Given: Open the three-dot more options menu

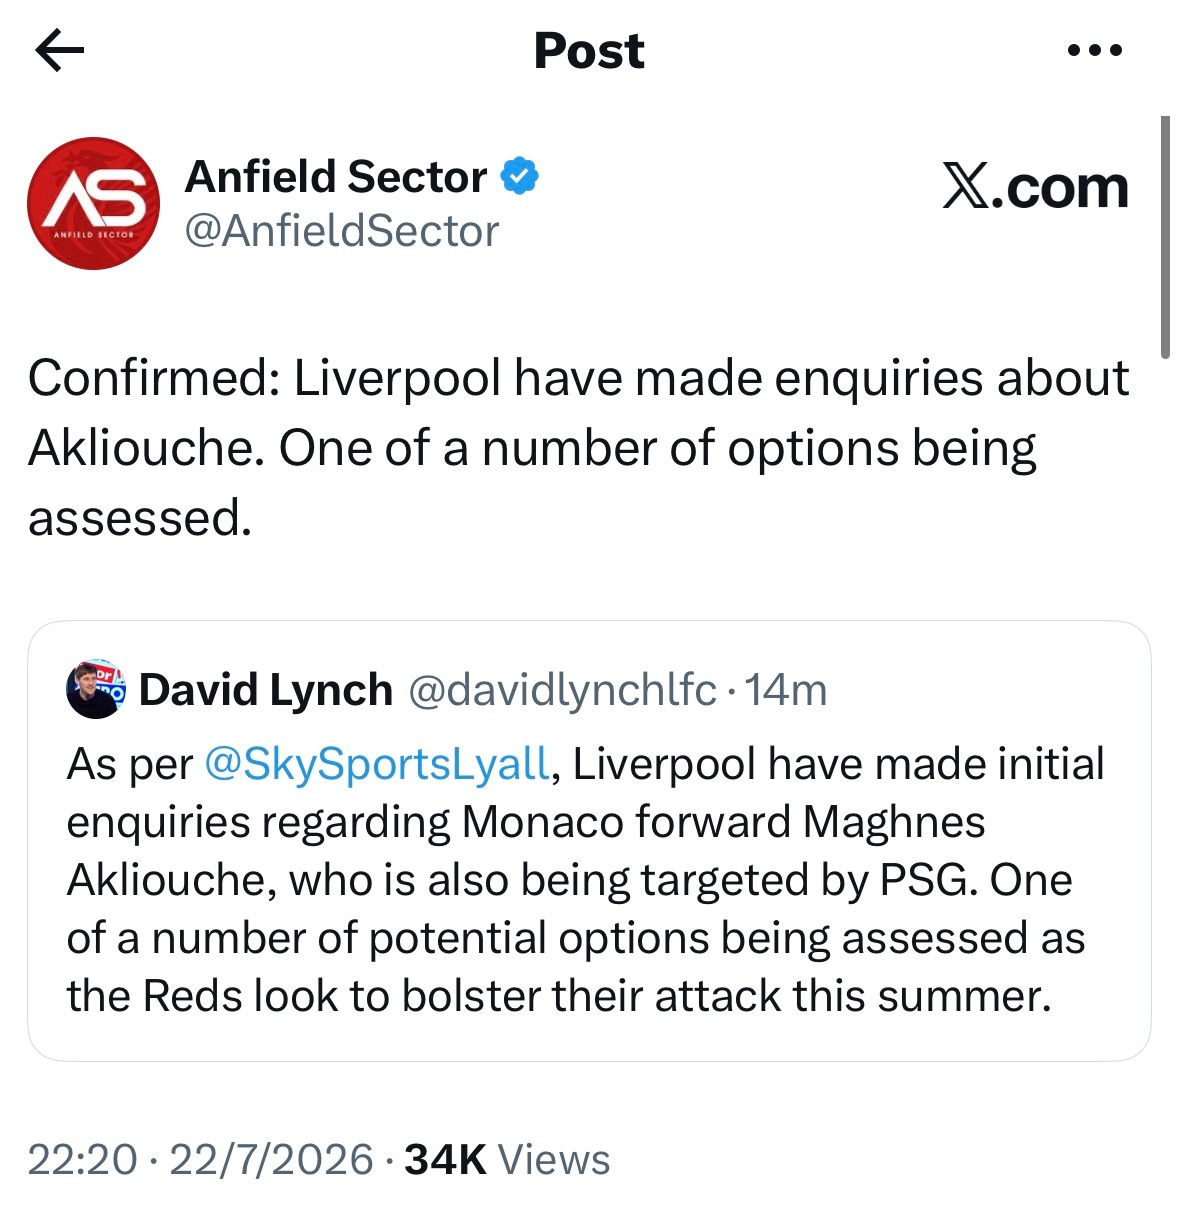Looking at the screenshot, I should click(1095, 50).
